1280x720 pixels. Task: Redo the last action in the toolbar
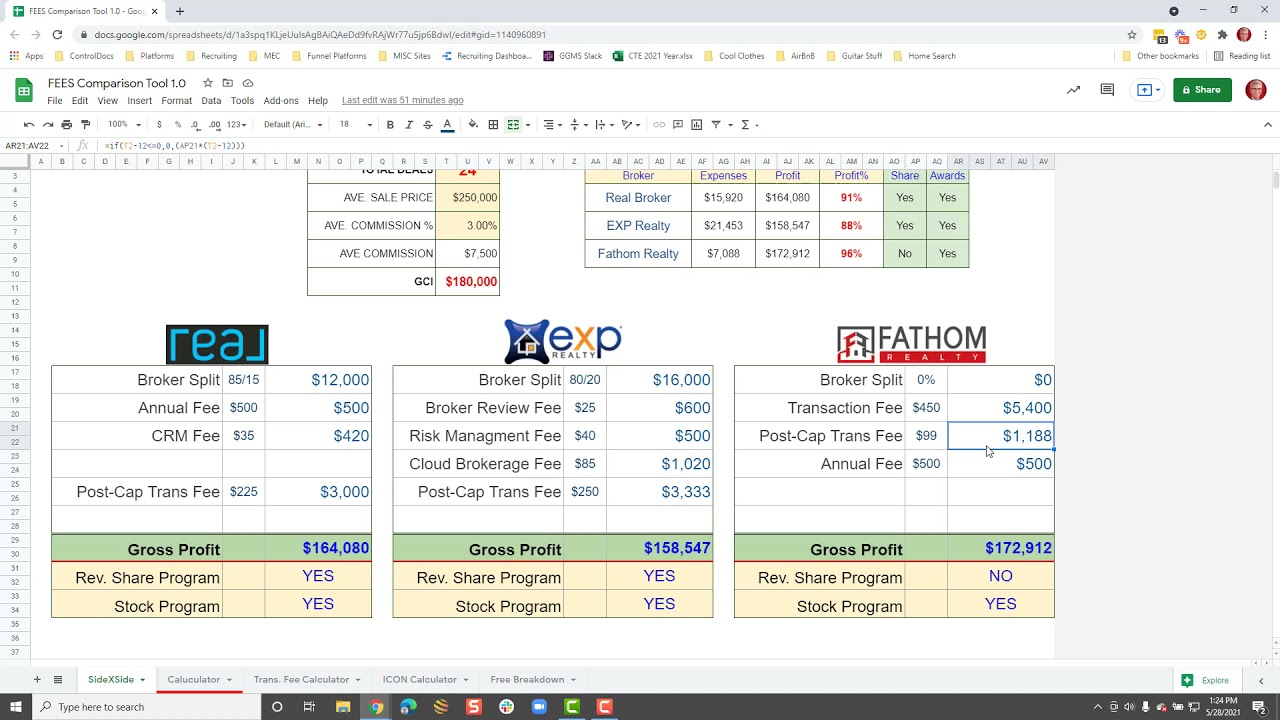(x=47, y=125)
